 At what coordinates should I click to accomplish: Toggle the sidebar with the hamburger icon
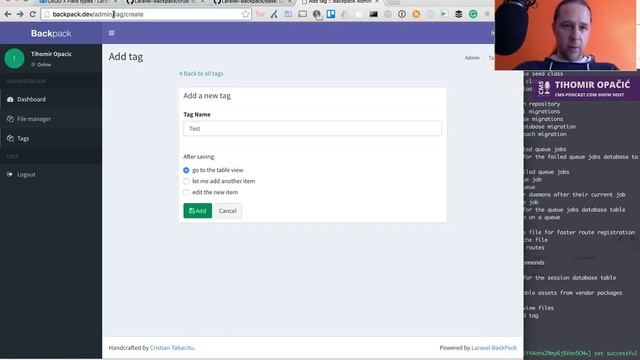(x=111, y=33)
